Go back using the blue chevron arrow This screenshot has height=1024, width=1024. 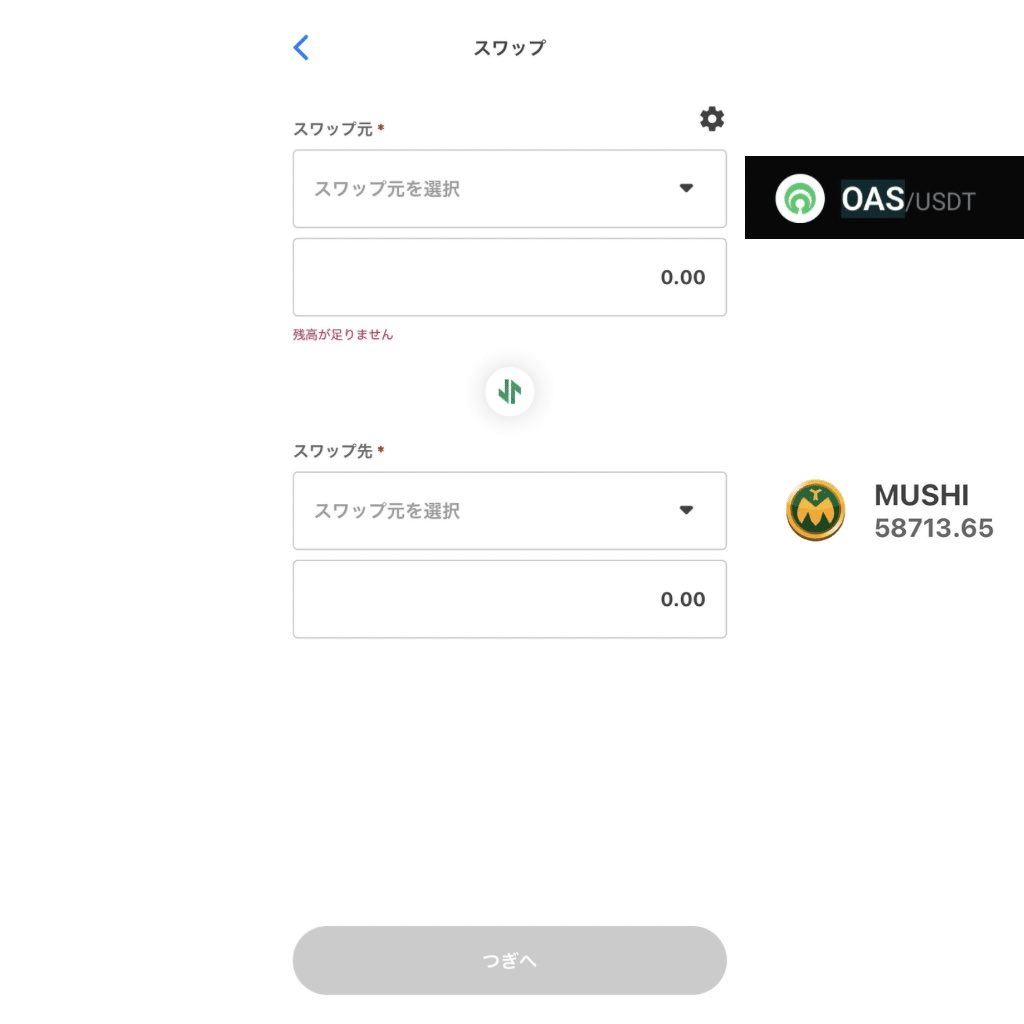[x=301, y=48]
